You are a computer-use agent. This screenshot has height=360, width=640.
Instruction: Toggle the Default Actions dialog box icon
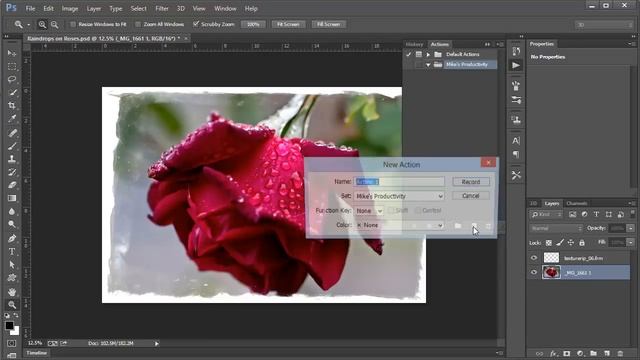pos(418,54)
